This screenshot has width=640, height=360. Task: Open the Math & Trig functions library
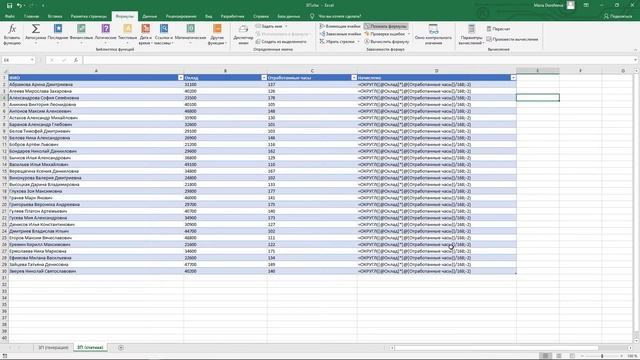(x=190, y=34)
